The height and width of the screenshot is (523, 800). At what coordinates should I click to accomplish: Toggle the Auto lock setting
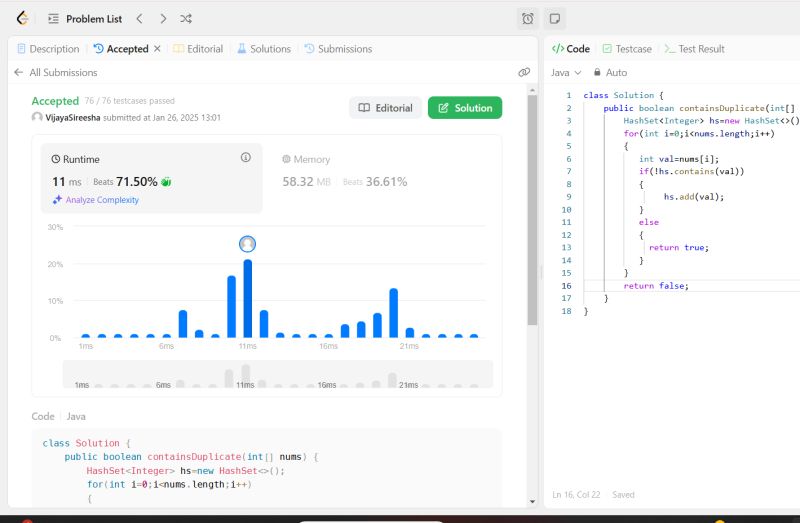point(610,72)
